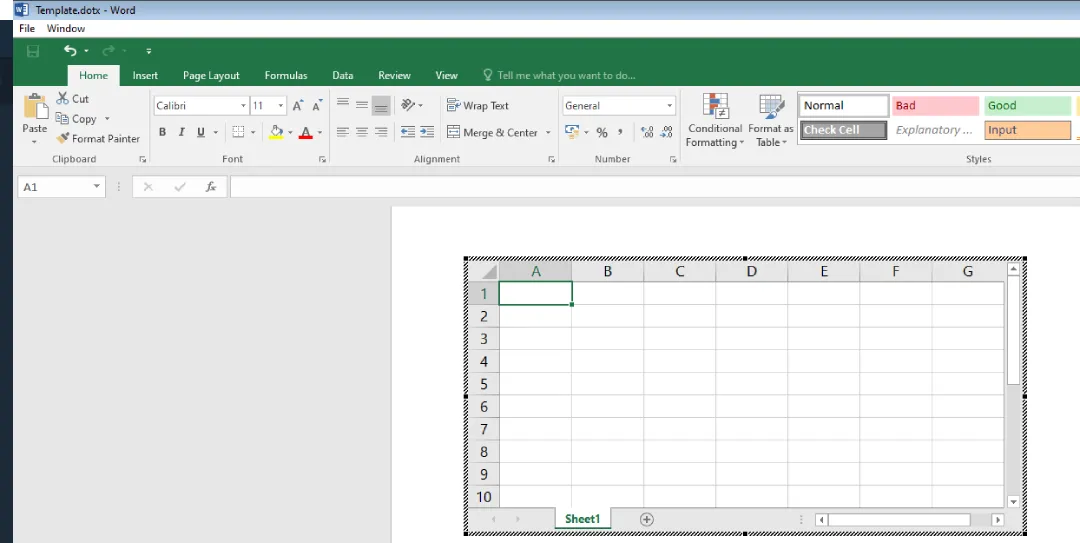The height and width of the screenshot is (543, 1080).
Task: Open the Window menu
Action: tap(66, 28)
